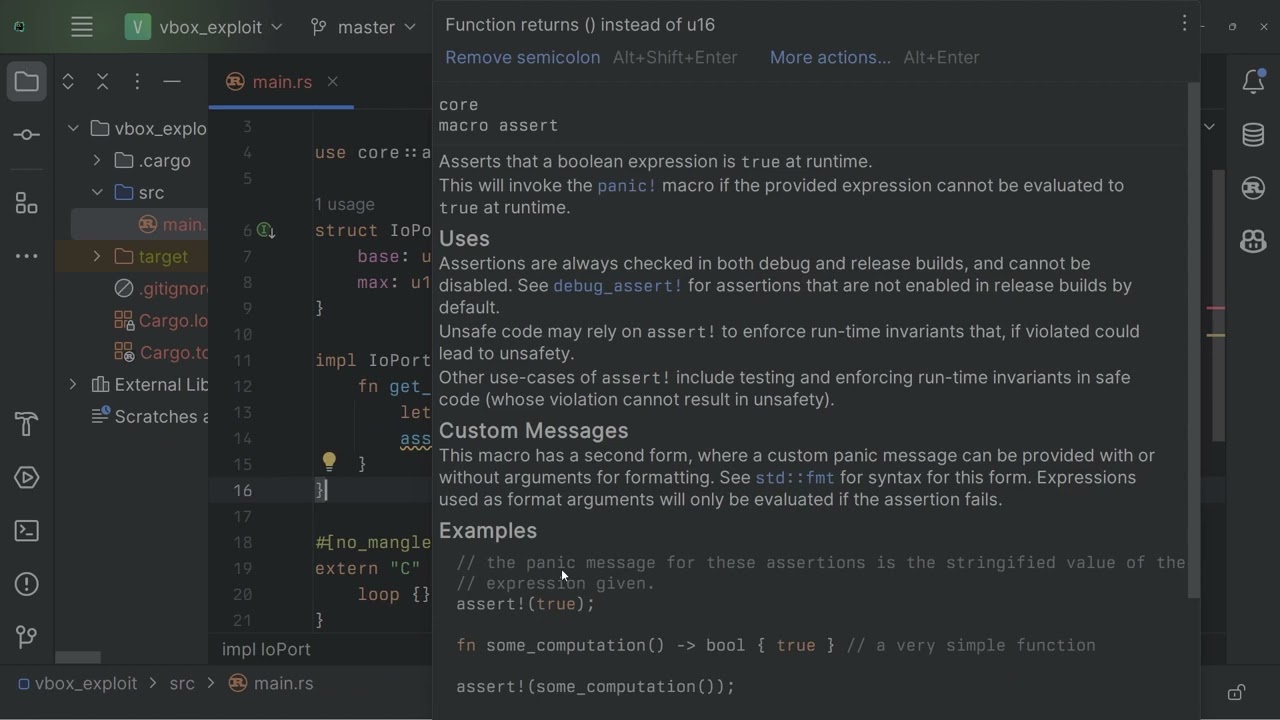Click the chevron at editor top right
Image resolution: width=1280 pixels, height=720 pixels.
click(x=1209, y=127)
